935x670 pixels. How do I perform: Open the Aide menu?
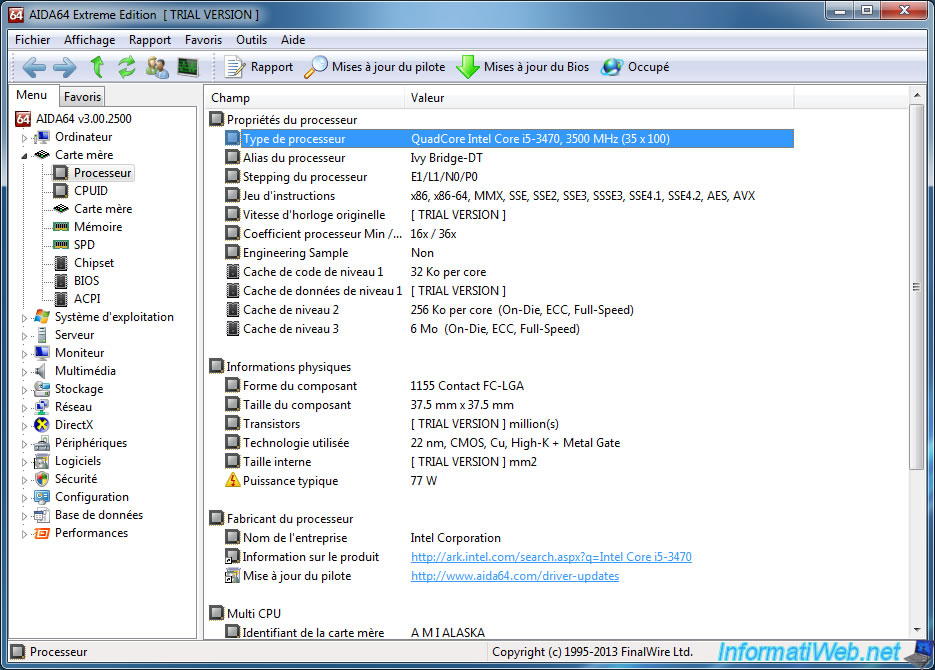tap(293, 40)
